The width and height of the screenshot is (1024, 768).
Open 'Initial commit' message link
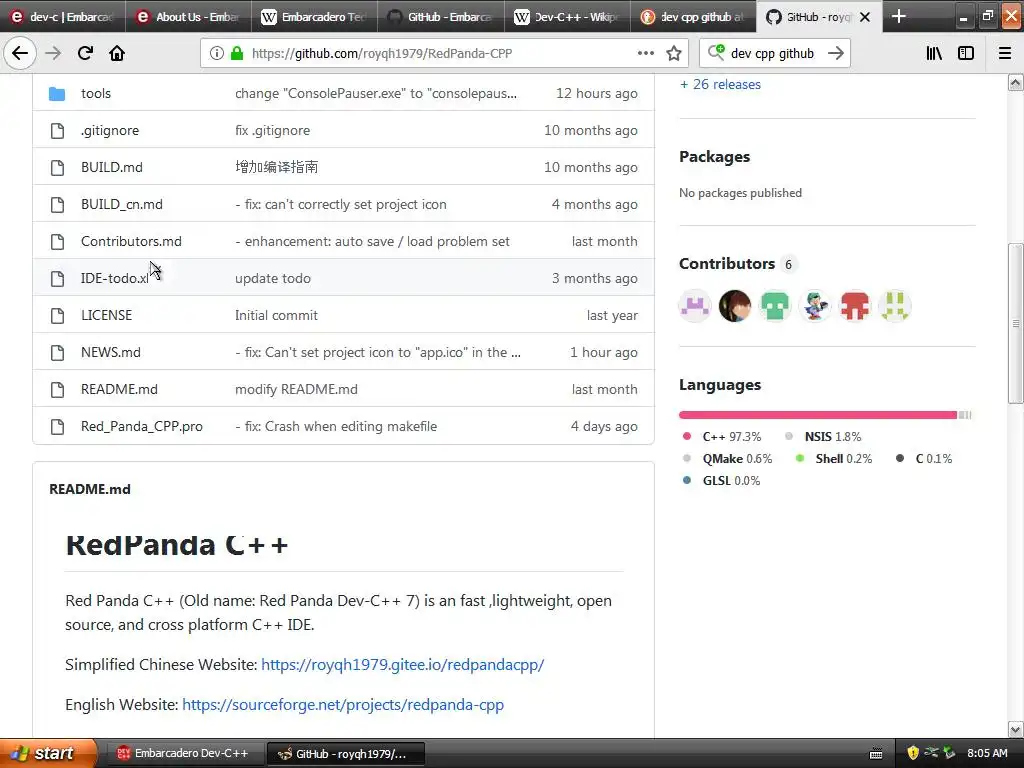(276, 315)
